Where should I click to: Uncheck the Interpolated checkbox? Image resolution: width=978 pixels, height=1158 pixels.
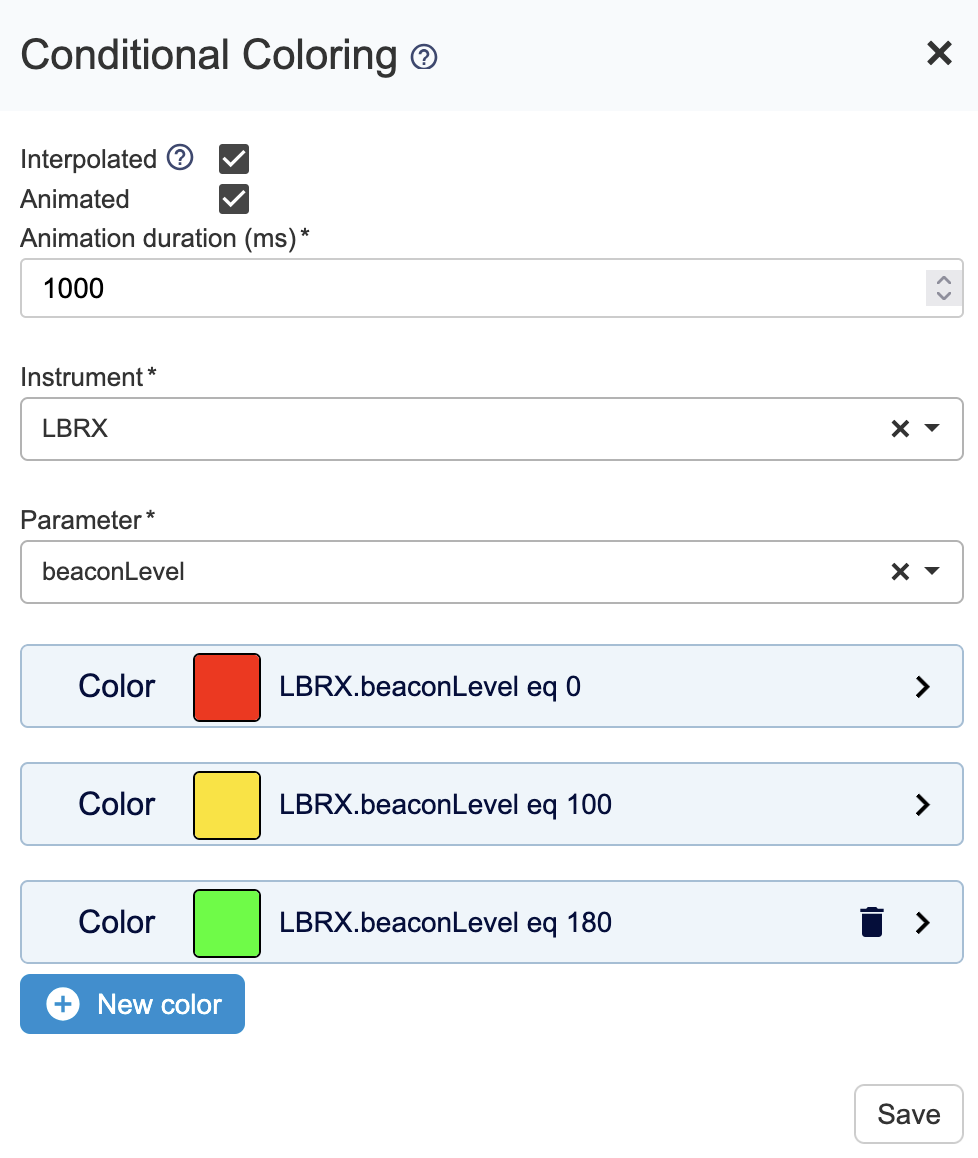coord(234,159)
